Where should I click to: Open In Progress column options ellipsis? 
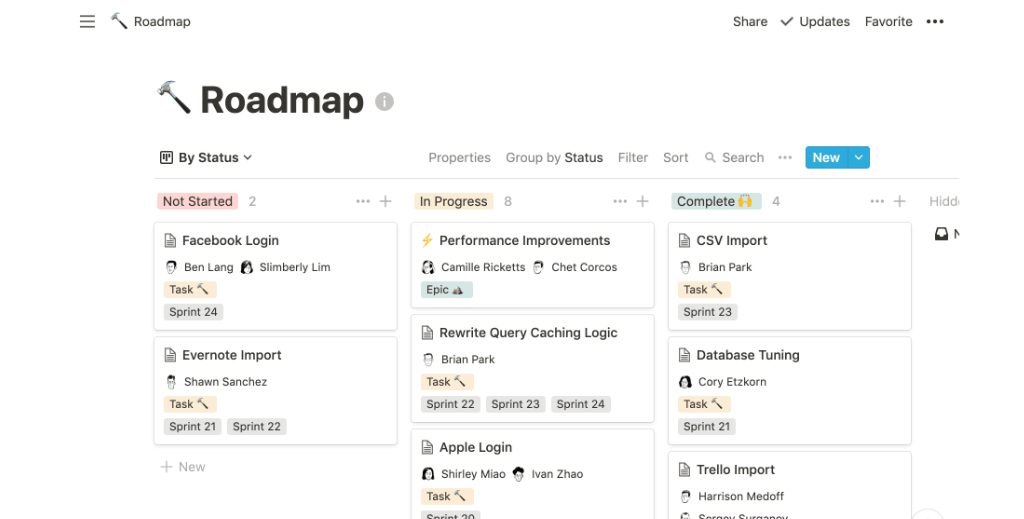[620, 201]
